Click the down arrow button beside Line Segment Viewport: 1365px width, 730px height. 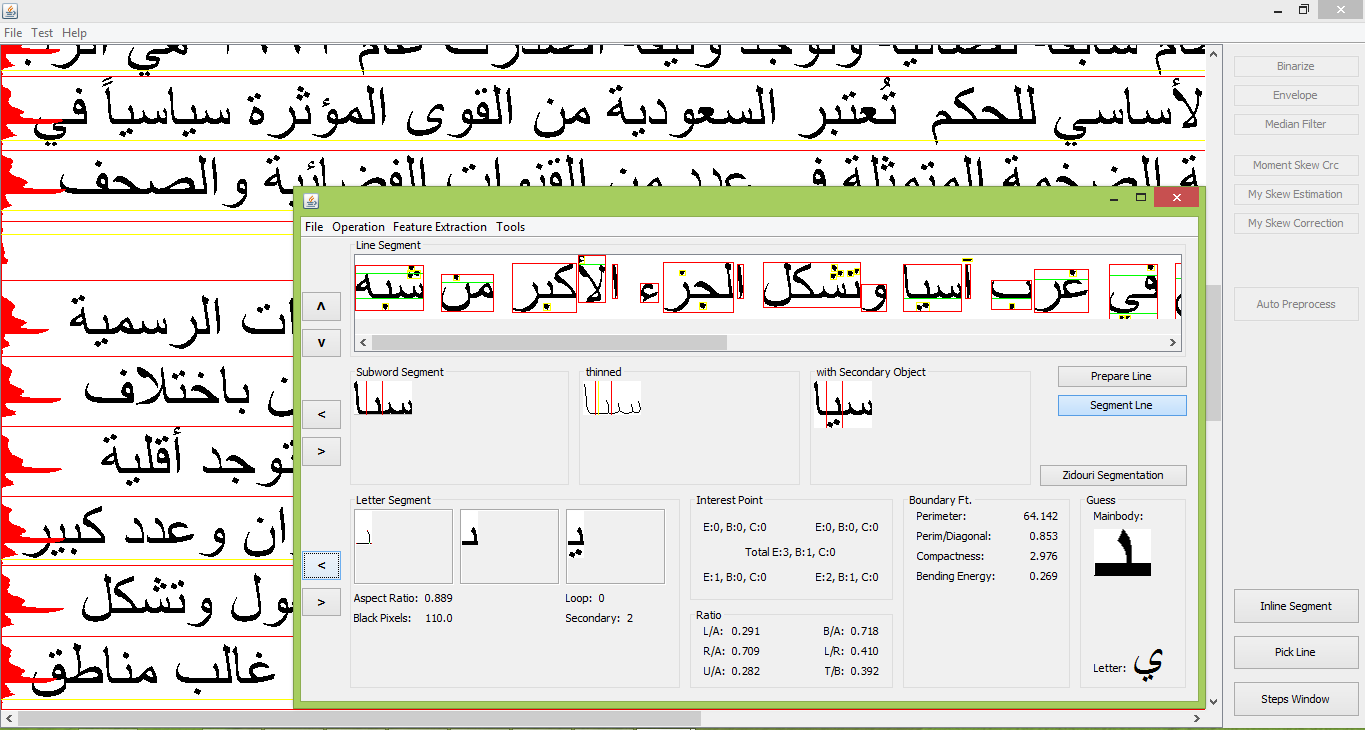321,342
